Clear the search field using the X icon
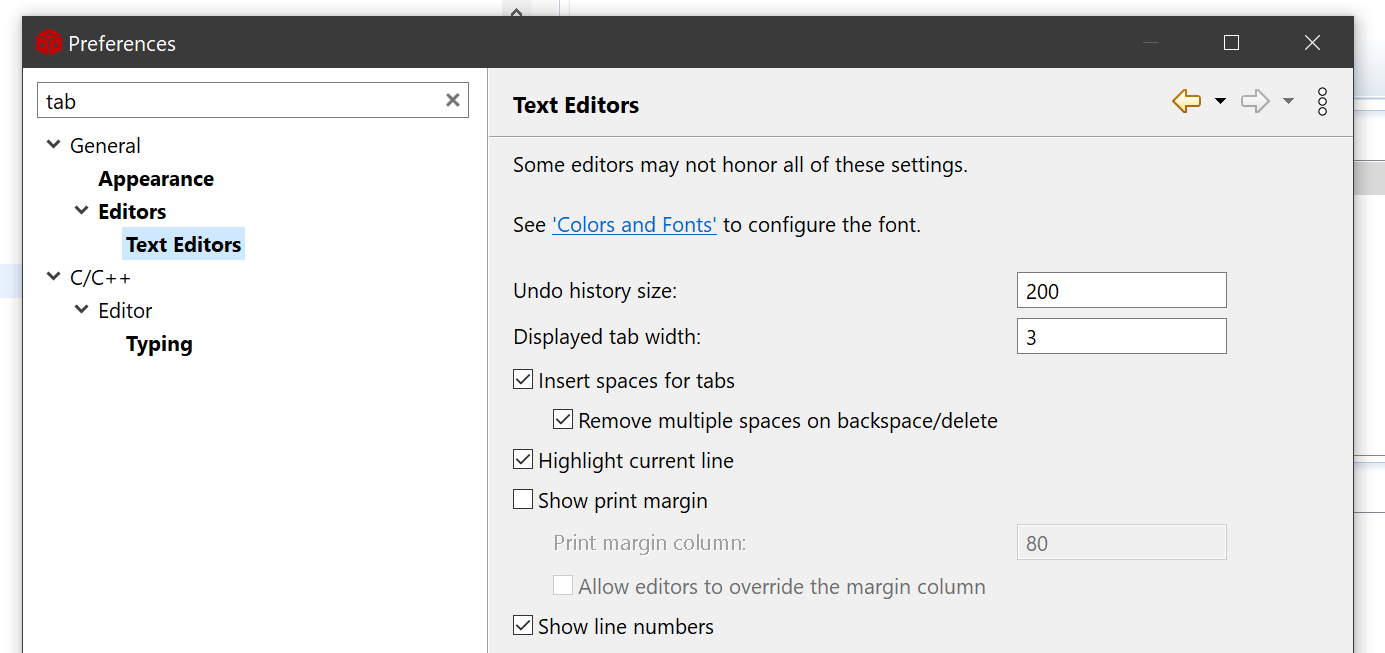 click(x=451, y=100)
